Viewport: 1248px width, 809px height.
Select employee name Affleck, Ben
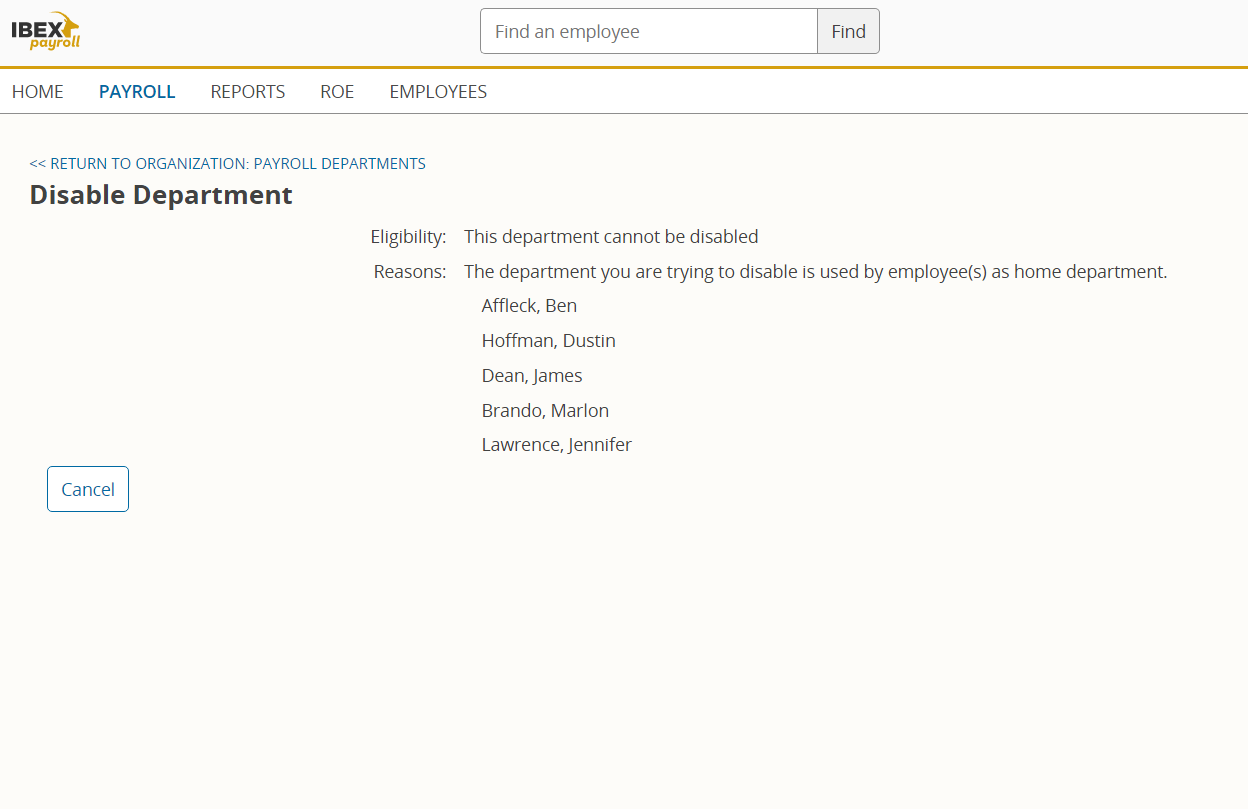[529, 306]
